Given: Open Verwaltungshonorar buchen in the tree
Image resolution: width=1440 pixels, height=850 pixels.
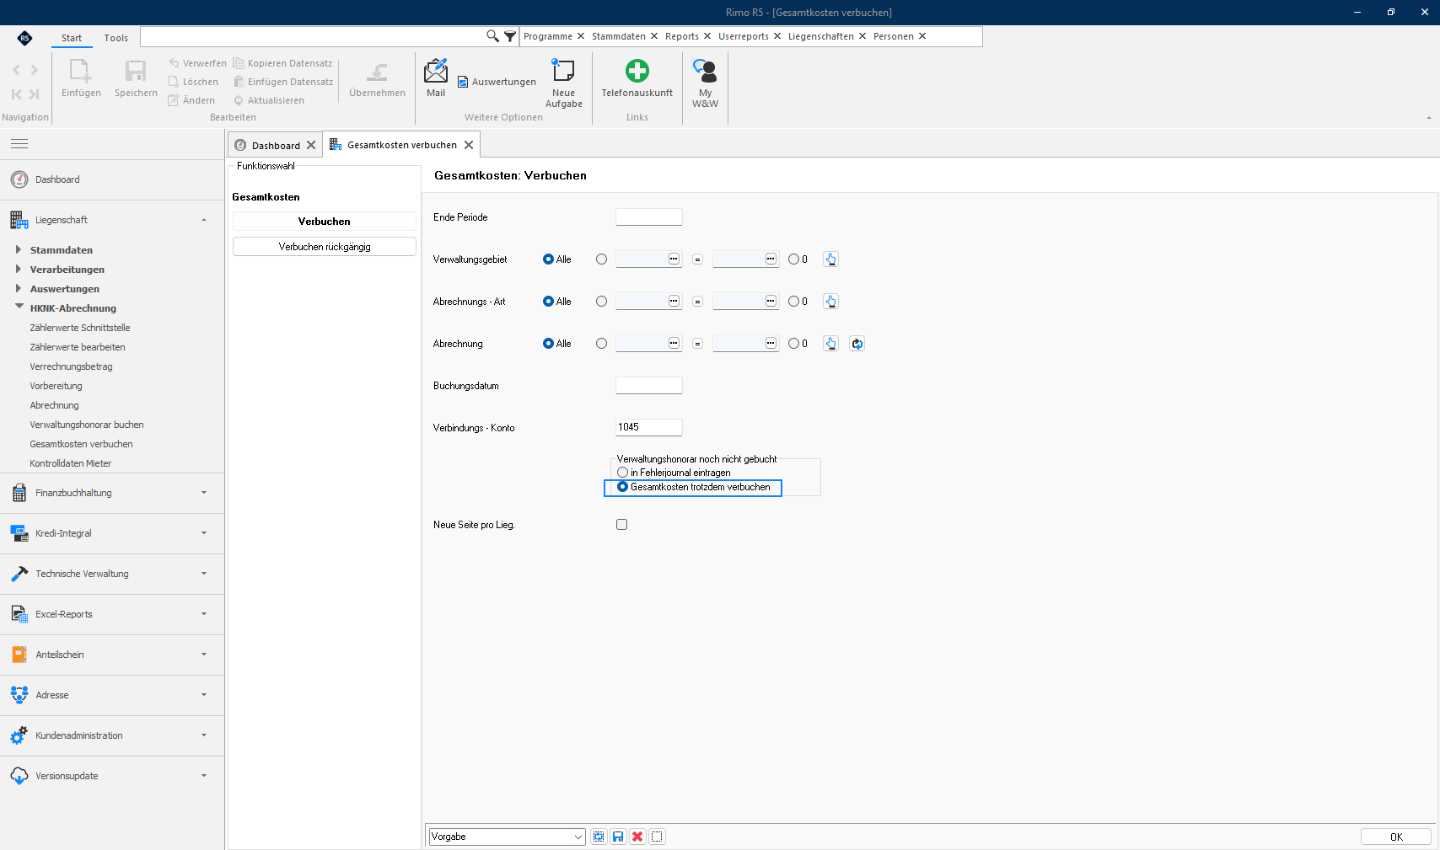Looking at the screenshot, I should pyautogui.click(x=87, y=425).
